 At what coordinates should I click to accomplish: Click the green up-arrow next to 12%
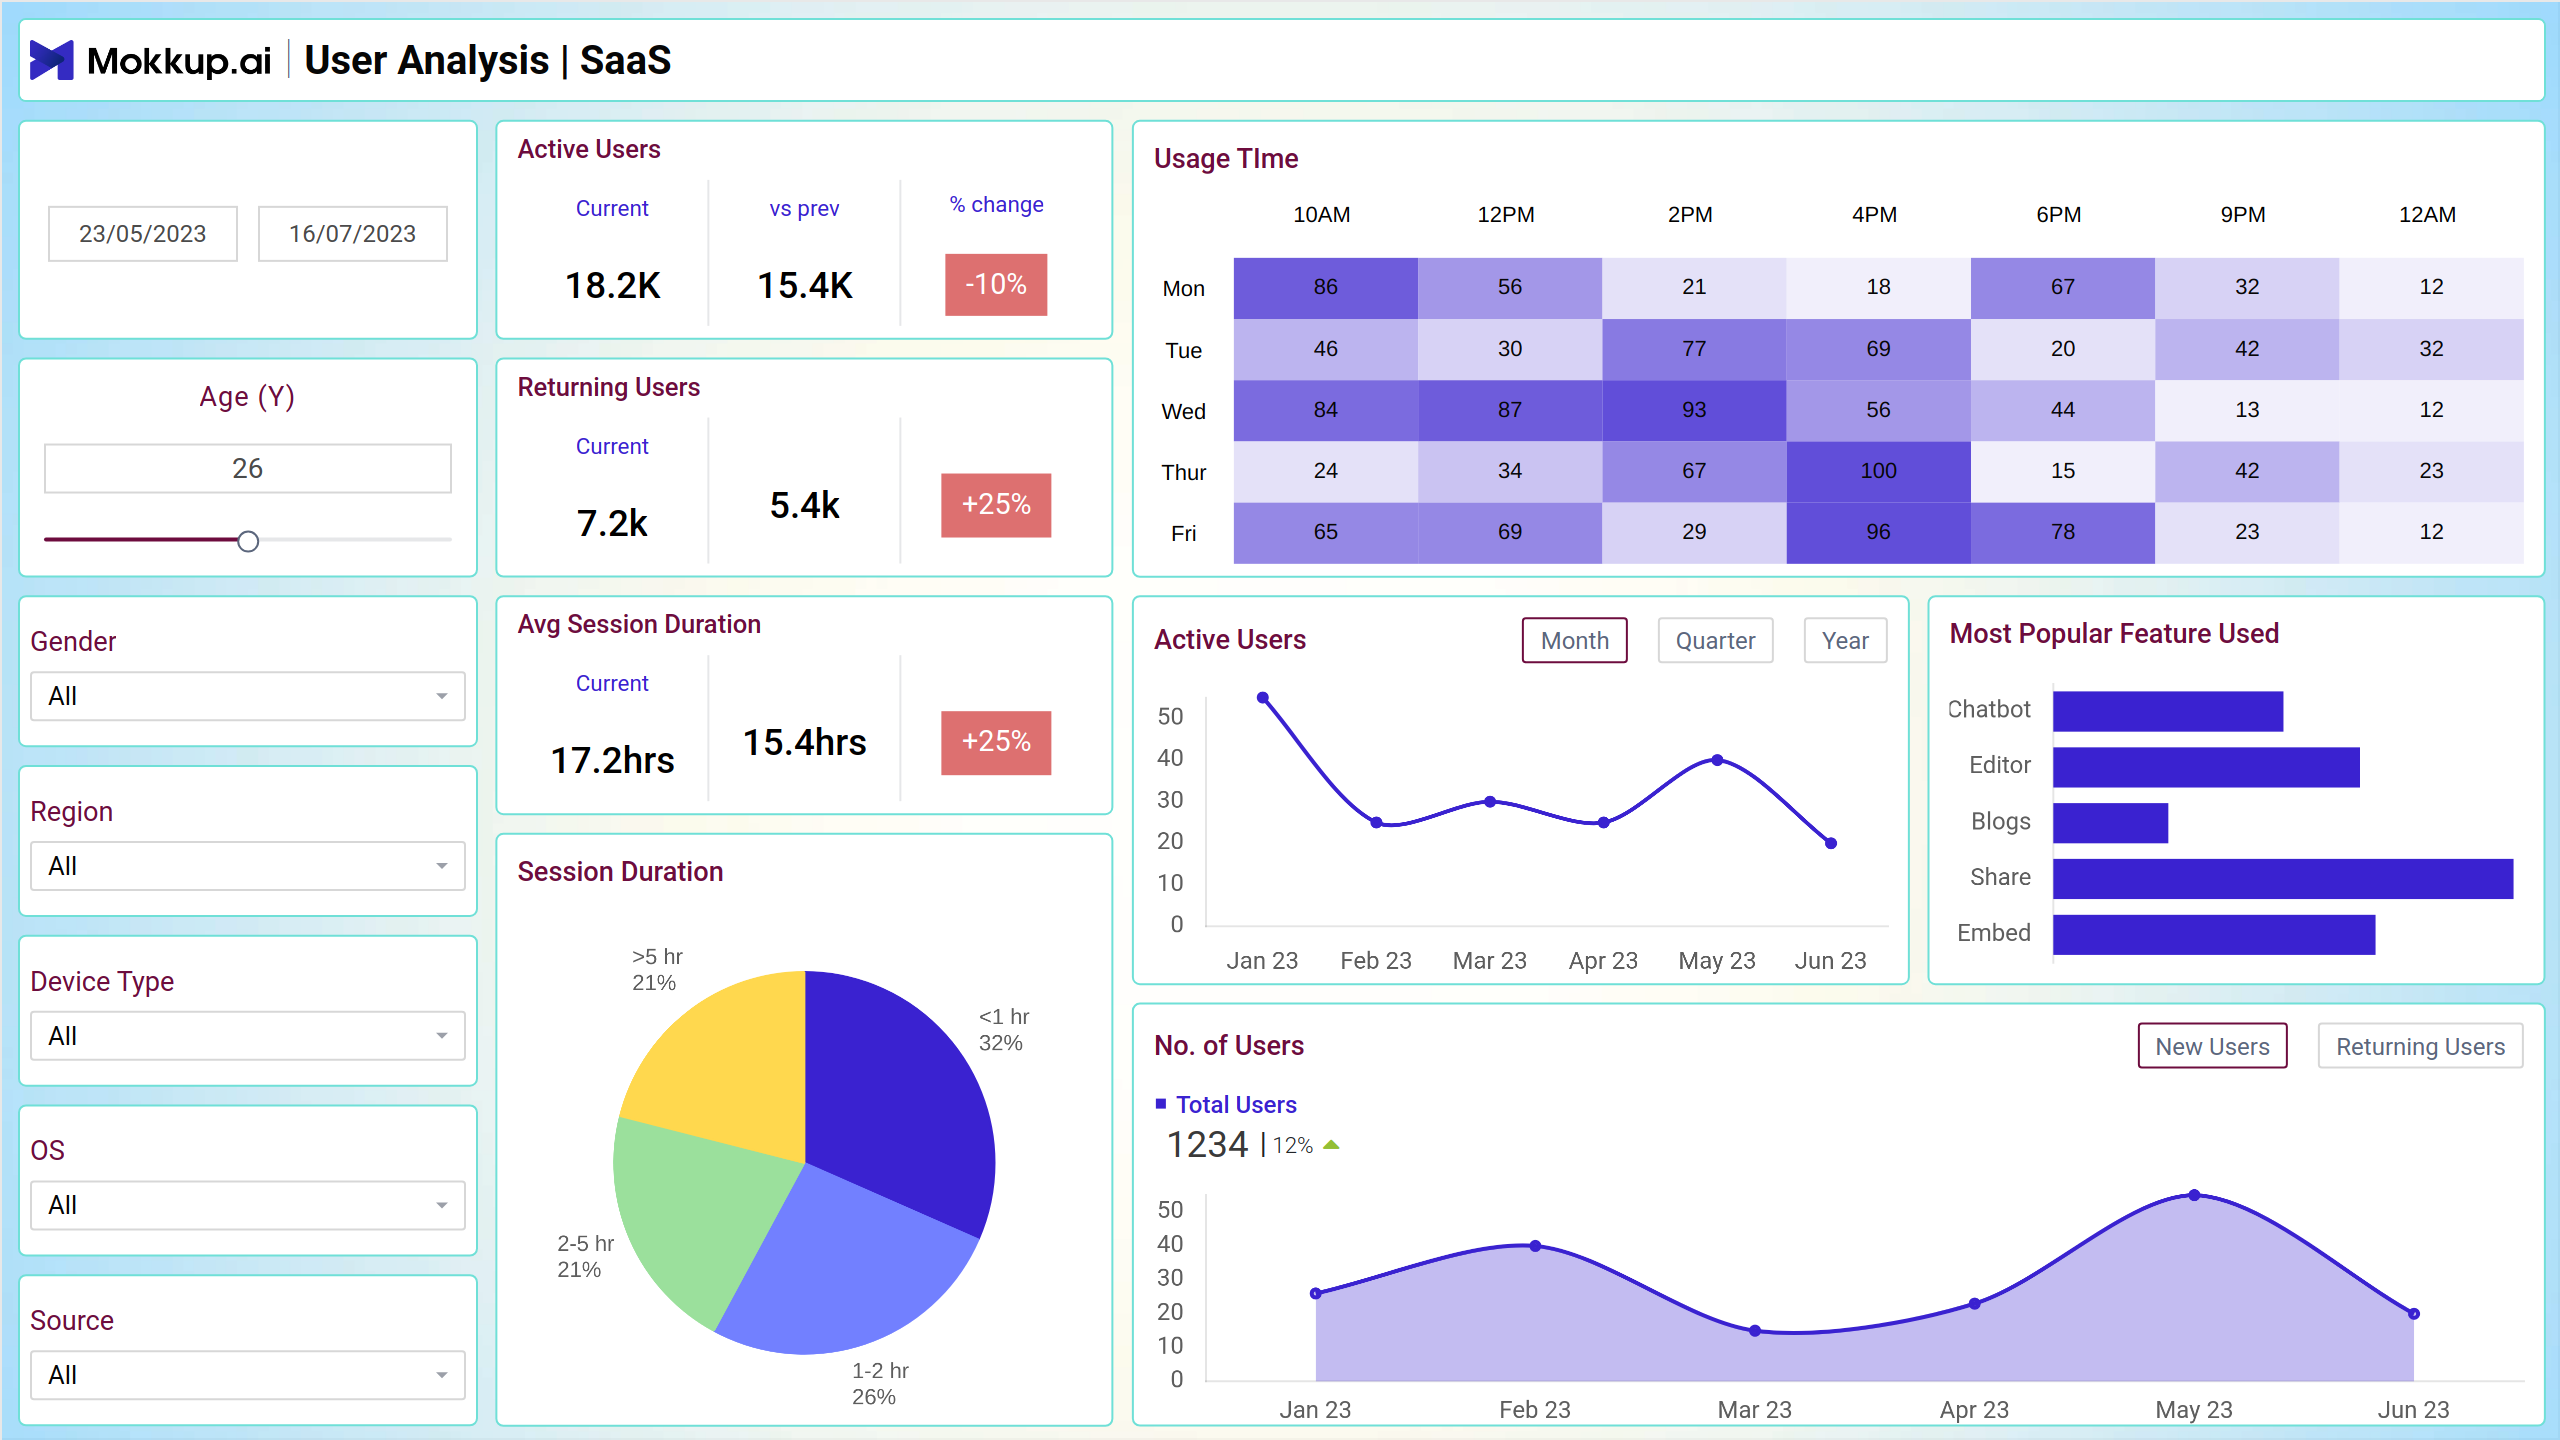1331,1145
